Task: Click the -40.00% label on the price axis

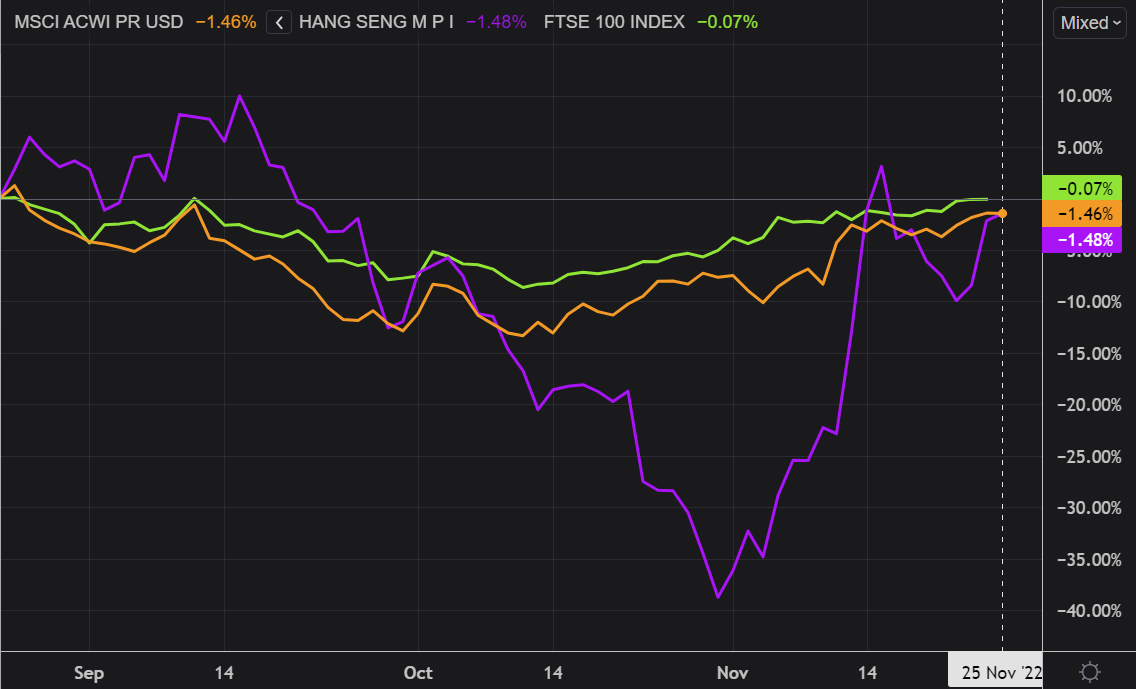Action: 1082,611
